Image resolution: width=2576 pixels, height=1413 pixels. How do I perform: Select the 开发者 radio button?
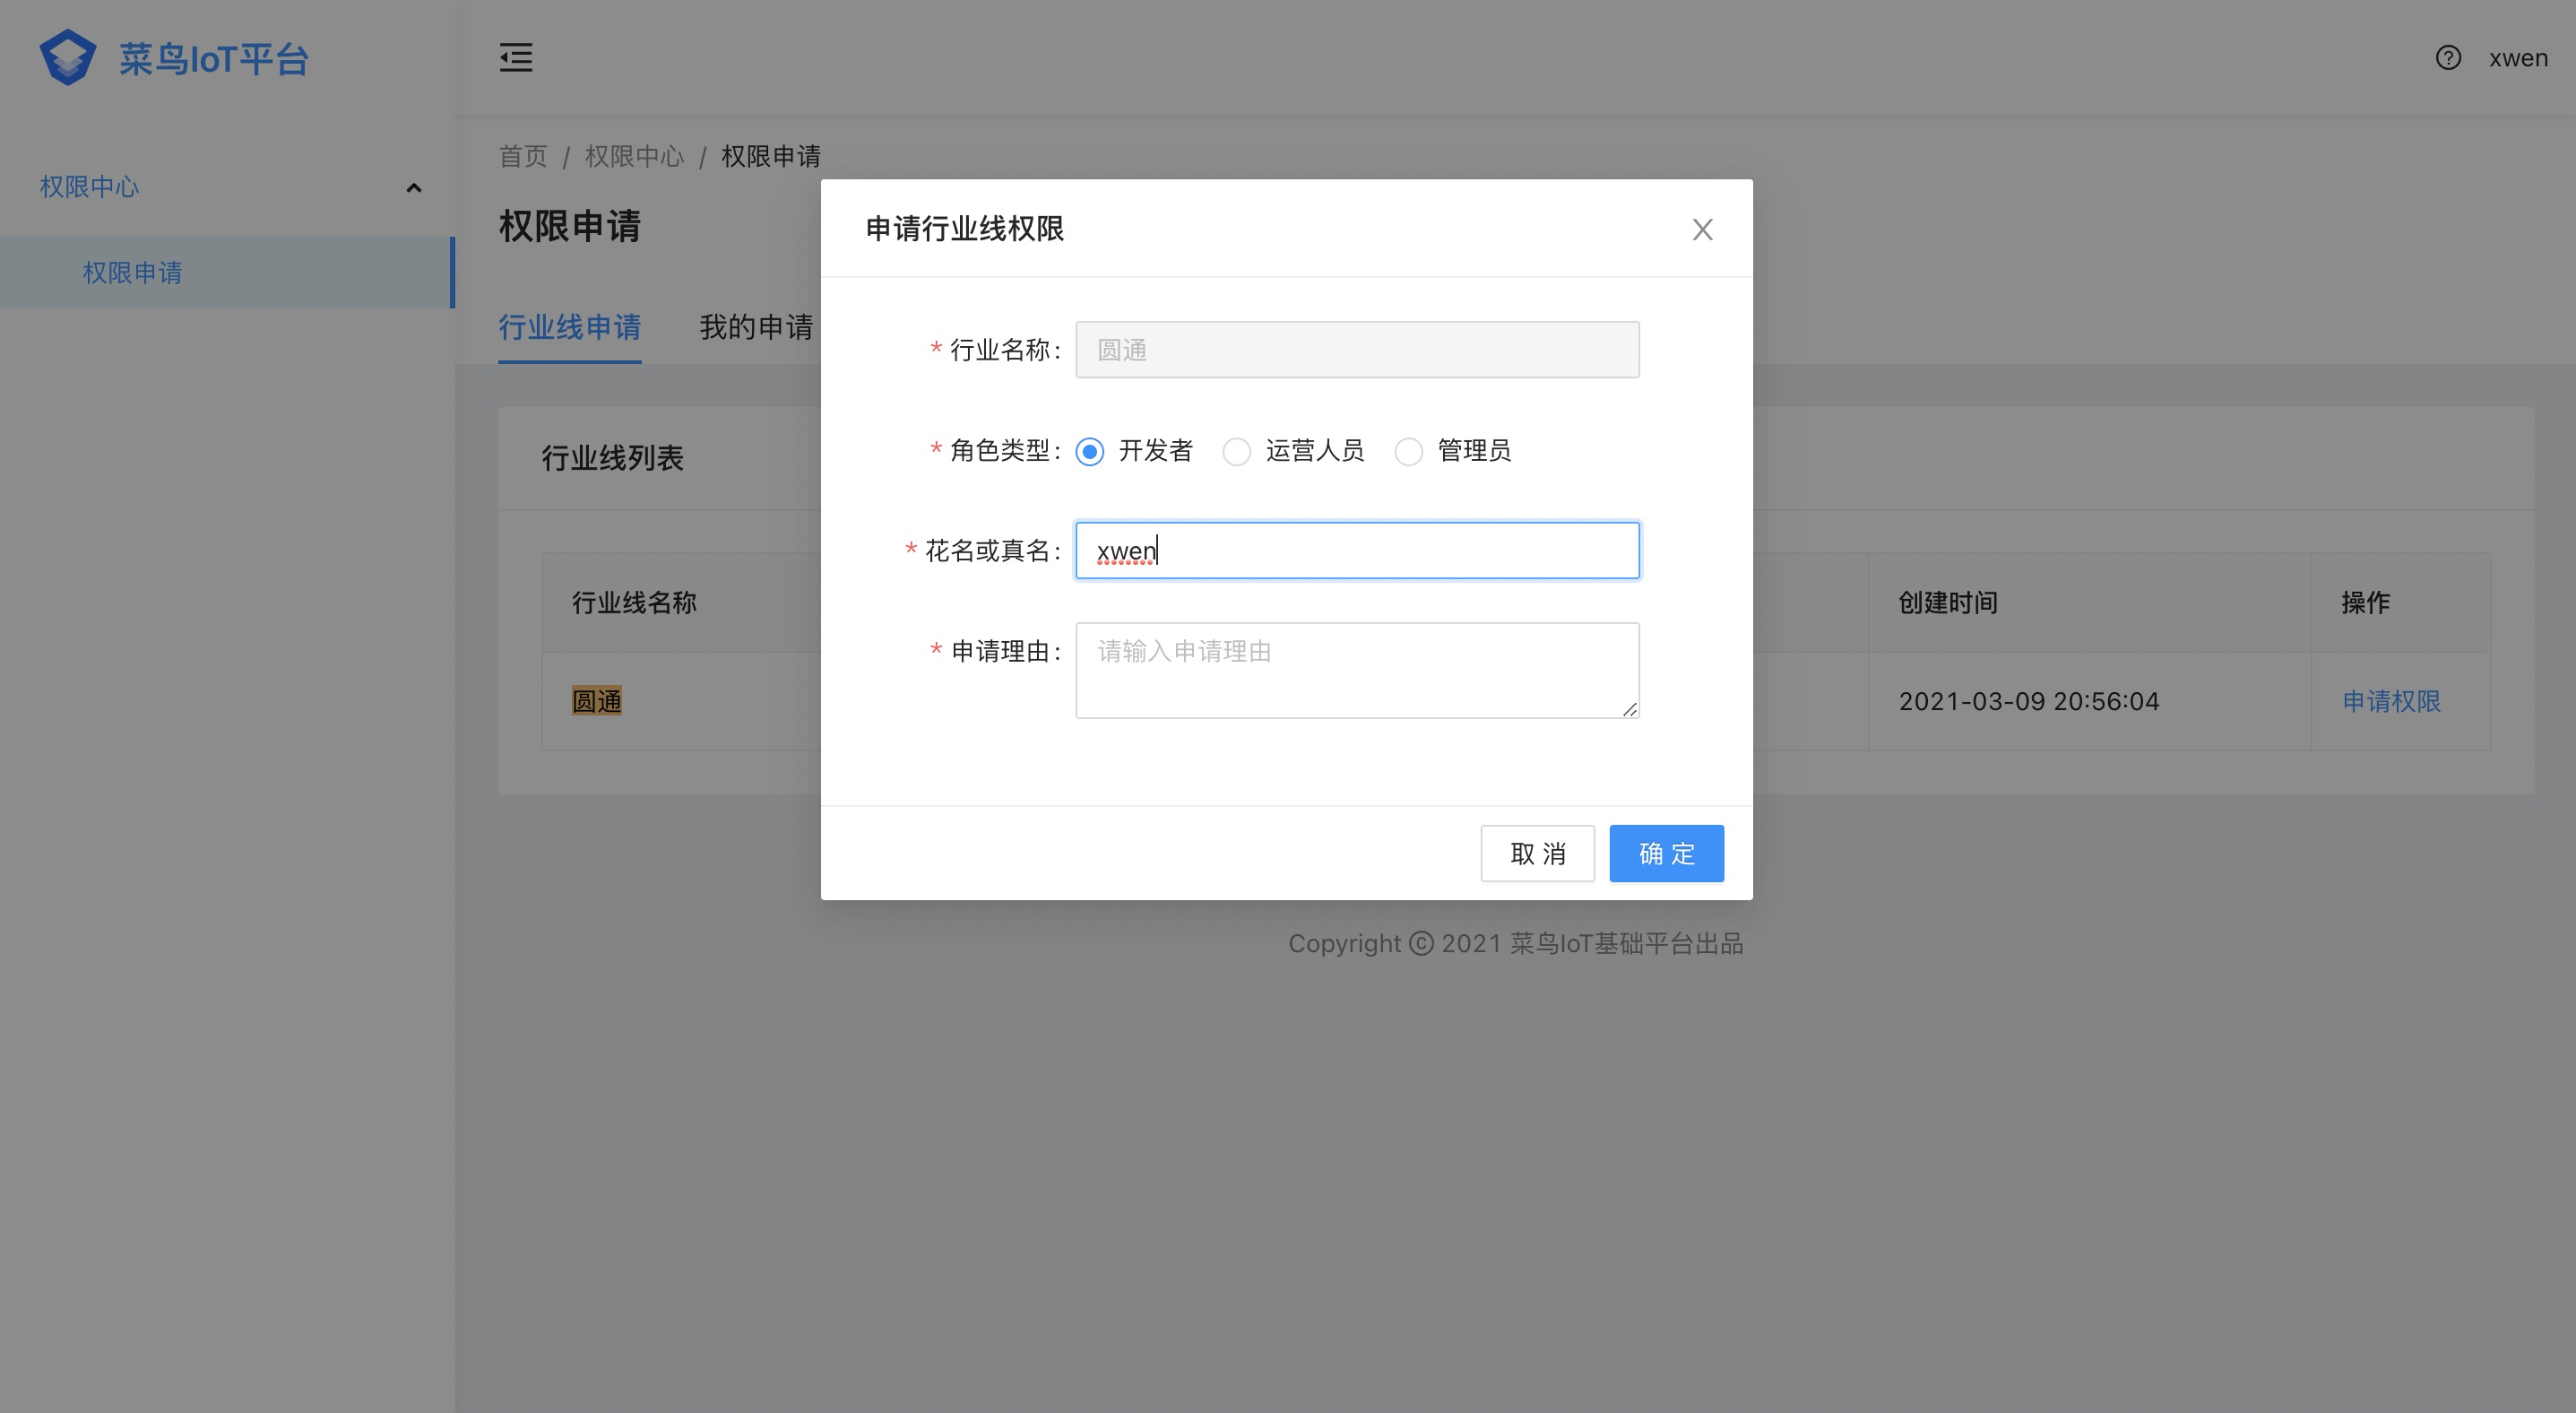1090,452
